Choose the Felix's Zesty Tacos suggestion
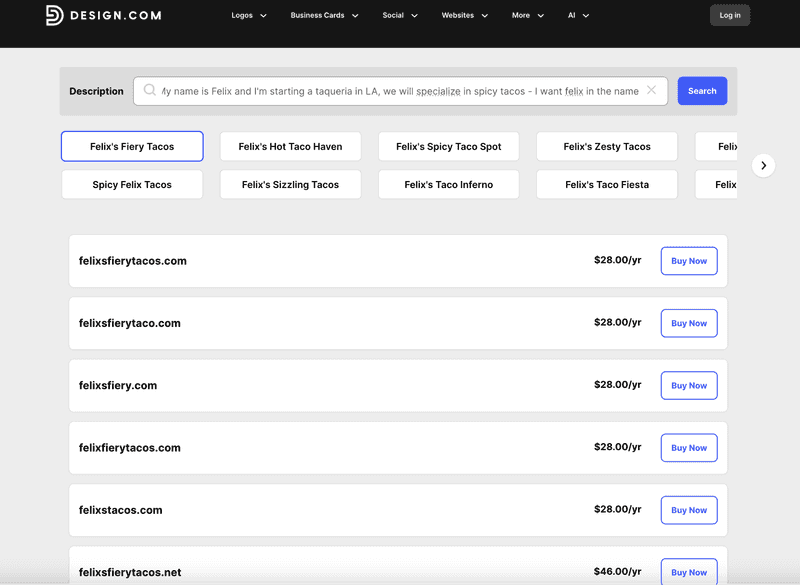This screenshot has height=585, width=800. coord(607,147)
